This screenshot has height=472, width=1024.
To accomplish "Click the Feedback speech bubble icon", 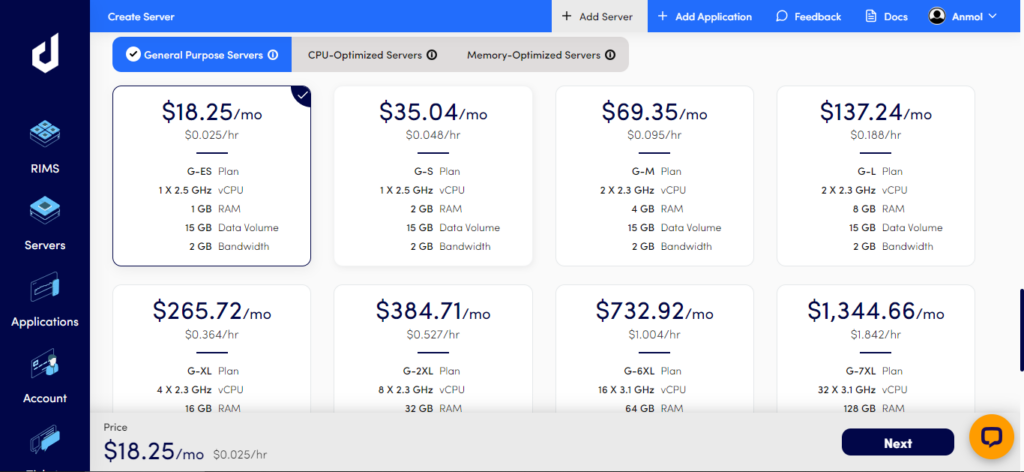I will (x=782, y=16).
